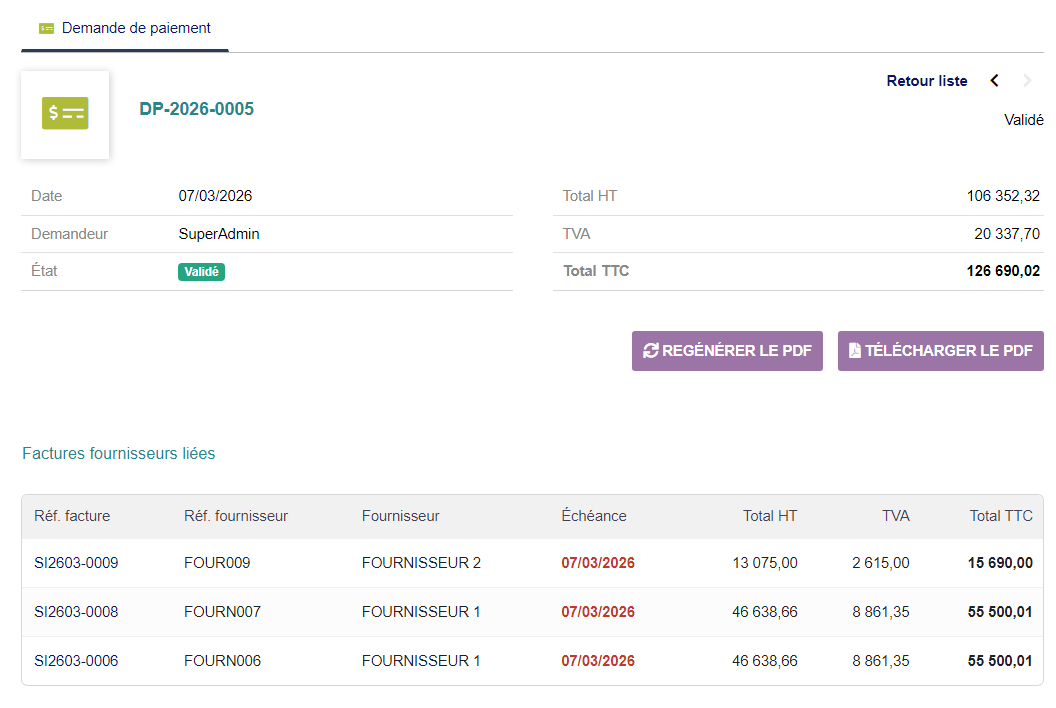This screenshot has height=708, width=1056.
Task: Go to previous record with left chevron
Action: click(x=994, y=81)
